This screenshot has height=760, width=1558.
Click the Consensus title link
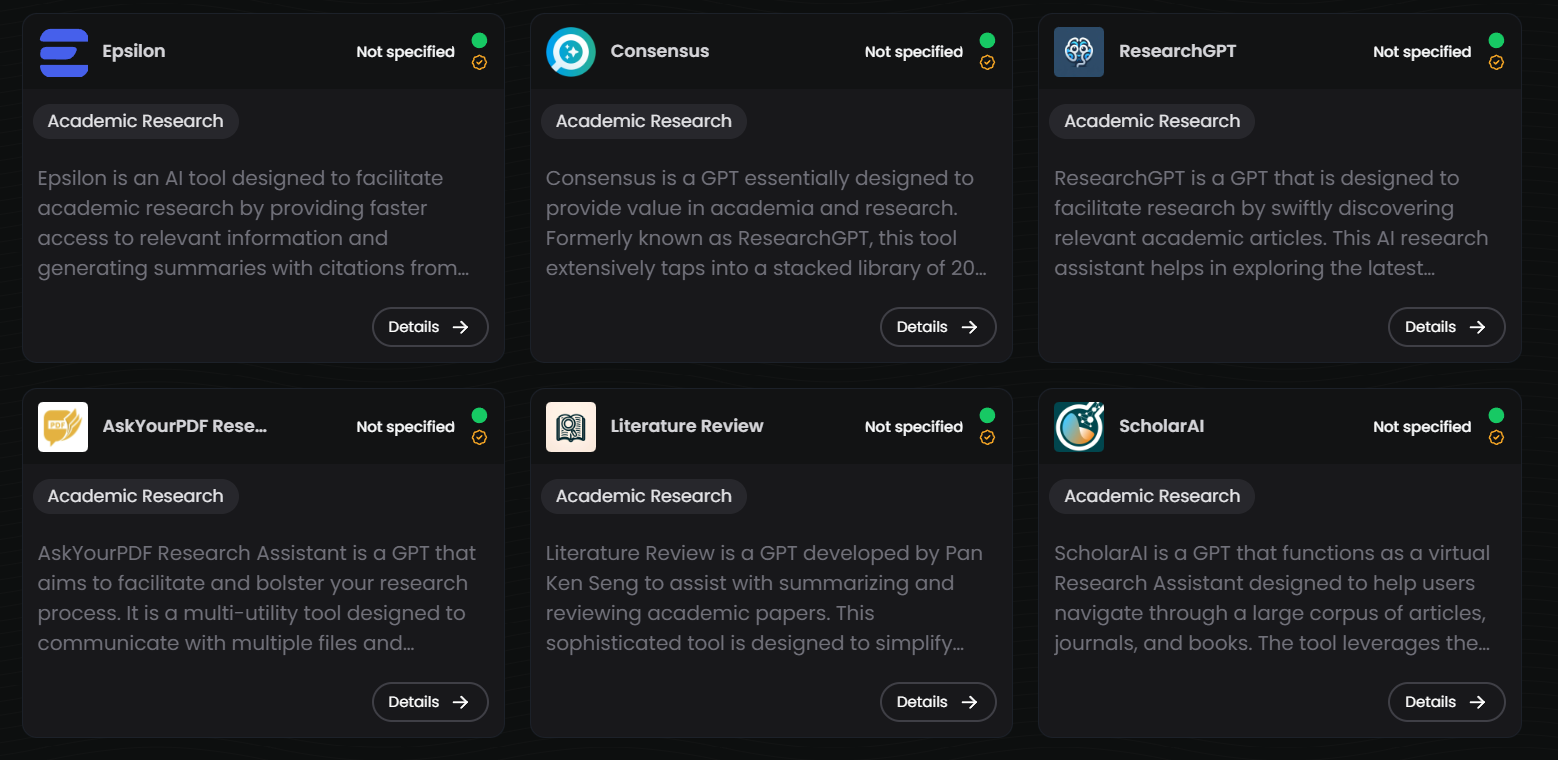pyautogui.click(x=660, y=52)
